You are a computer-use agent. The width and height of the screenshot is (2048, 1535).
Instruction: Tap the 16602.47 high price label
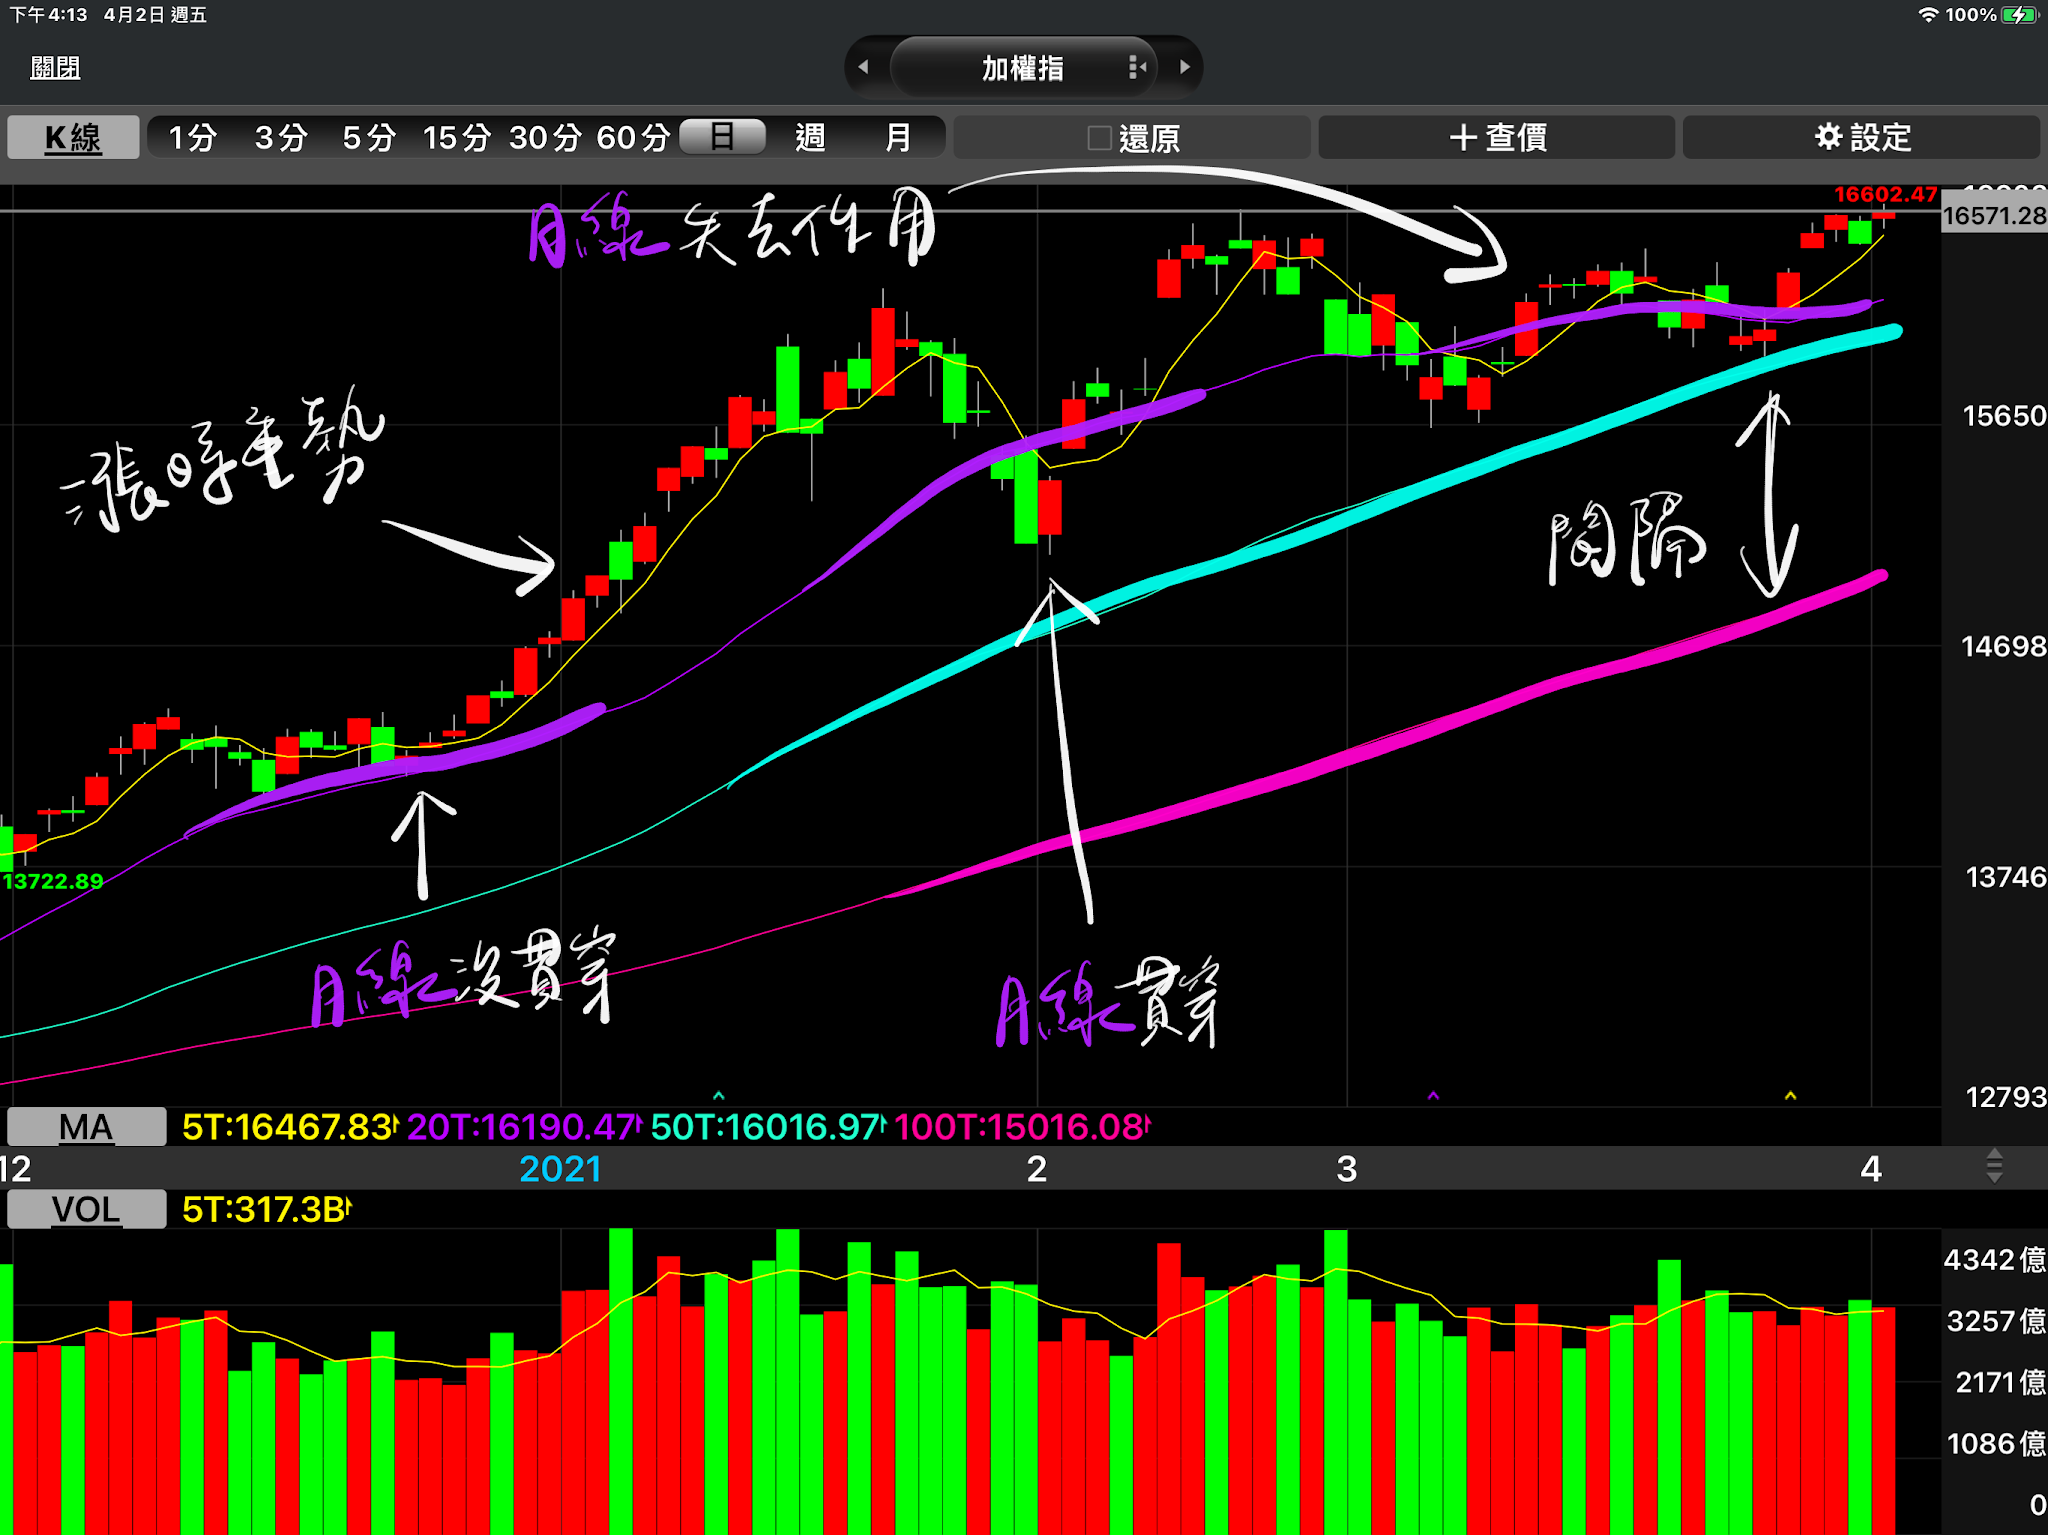pyautogui.click(x=1885, y=194)
